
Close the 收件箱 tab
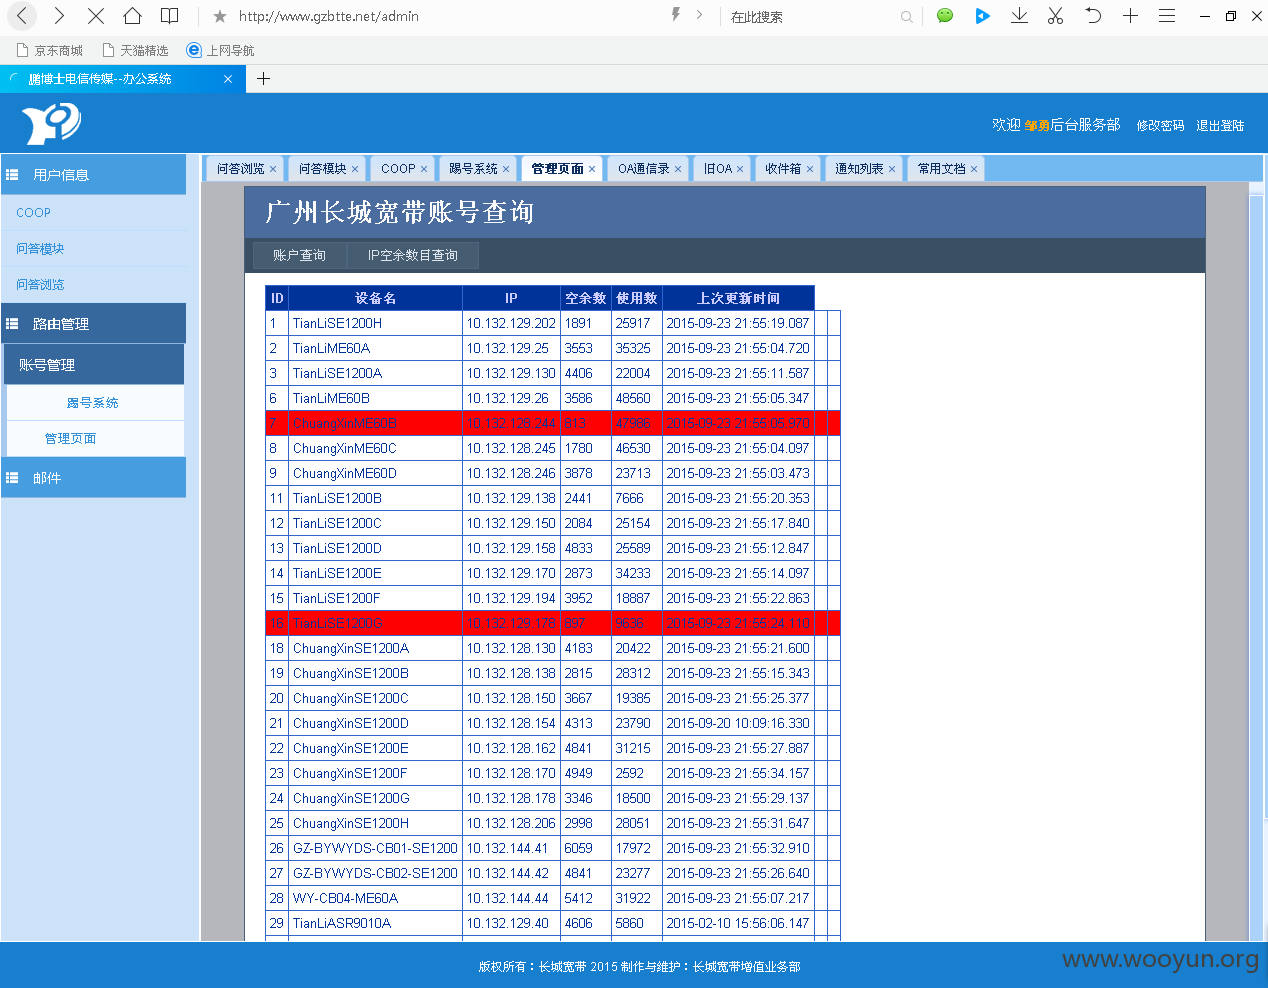tap(810, 169)
